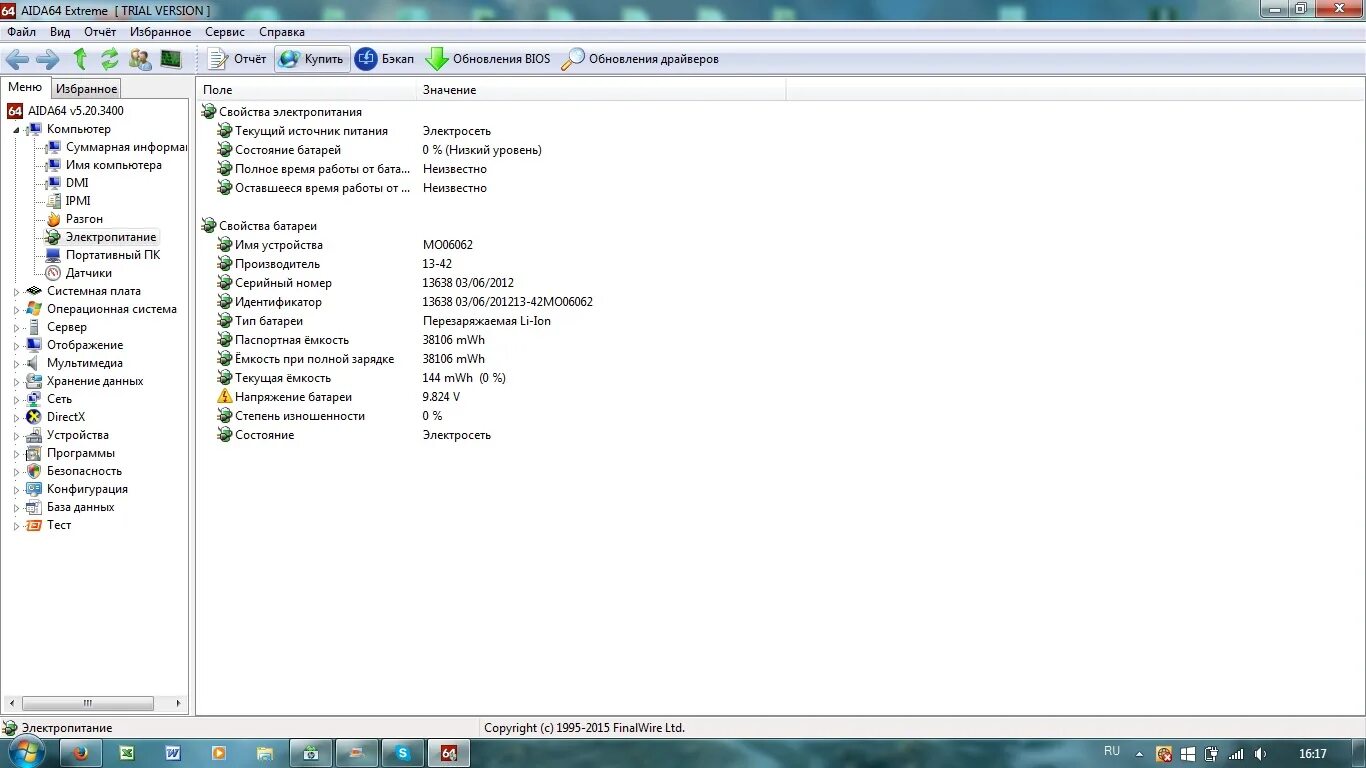Select Имя компьютера tree item
Screen dimensions: 1366x768
point(113,165)
